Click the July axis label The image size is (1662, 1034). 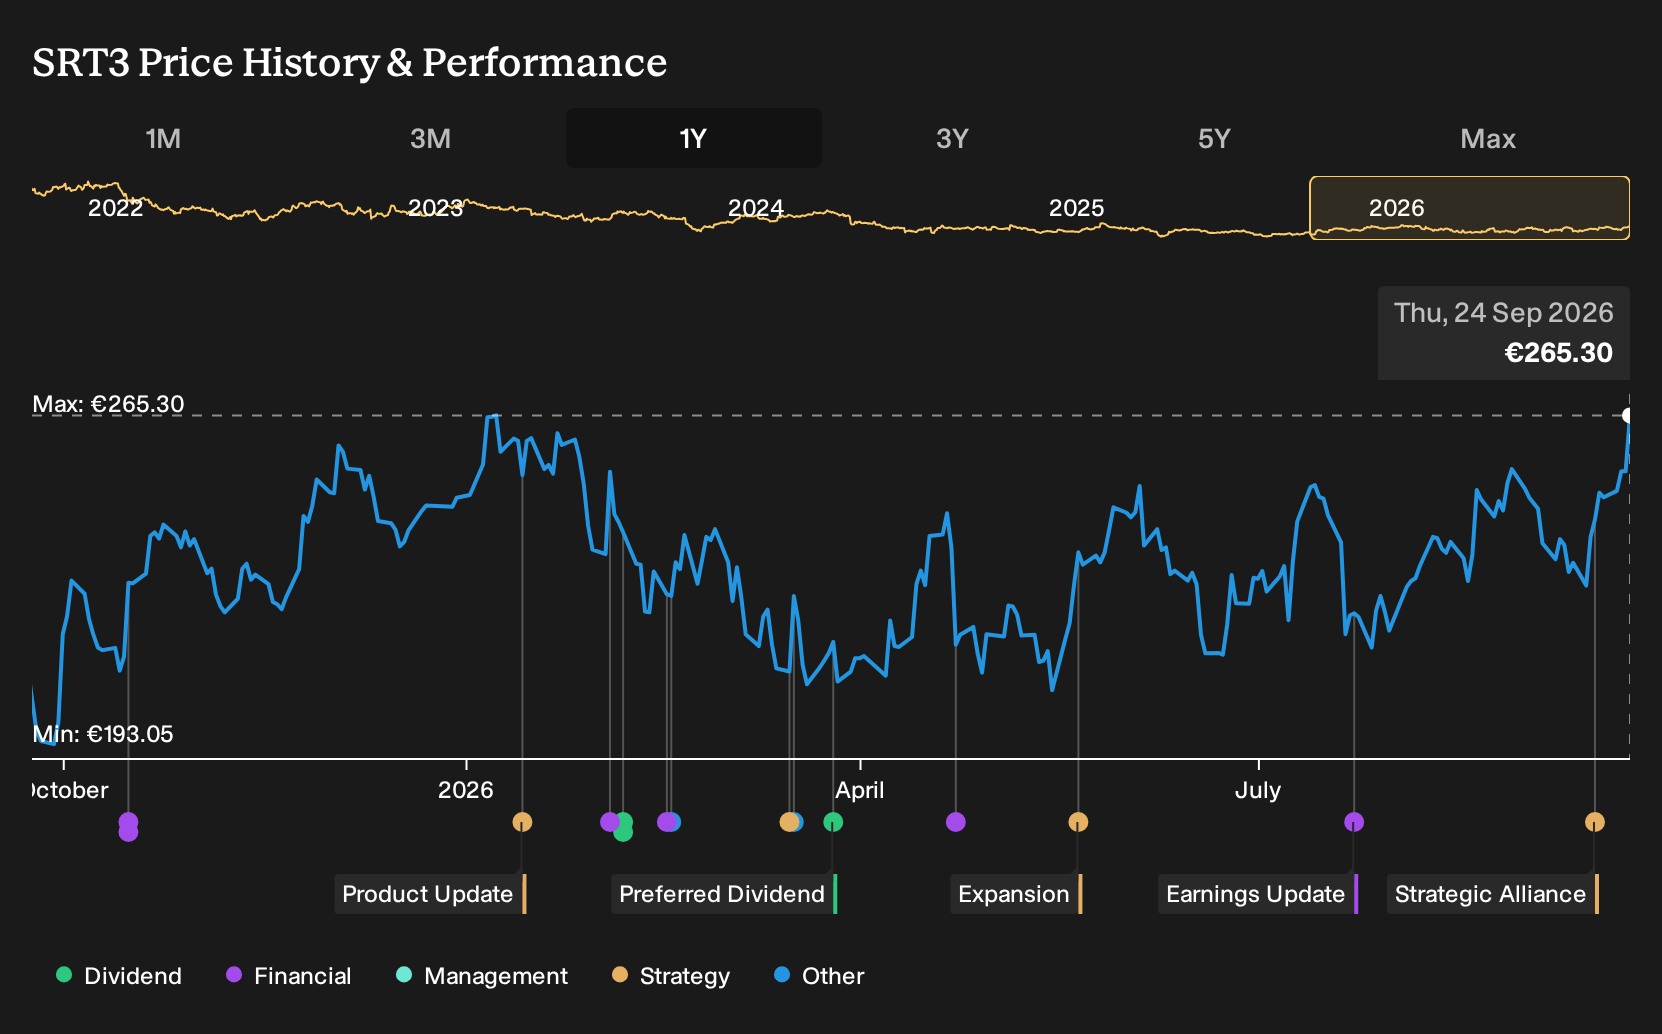pos(1258,790)
